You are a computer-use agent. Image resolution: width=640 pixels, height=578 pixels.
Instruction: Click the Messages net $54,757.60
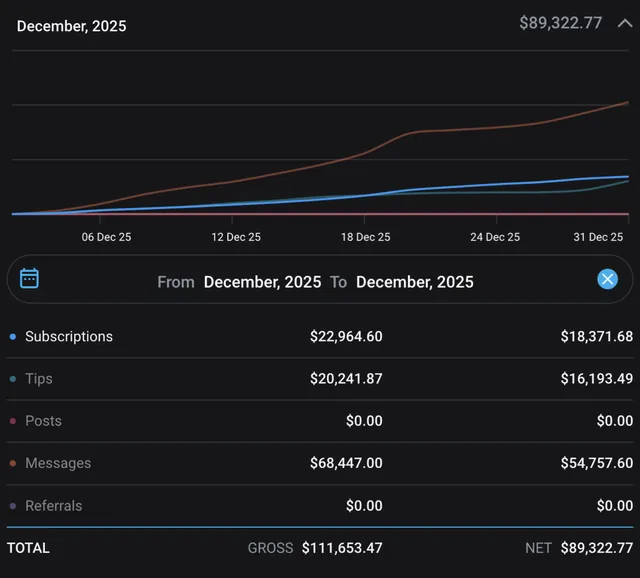597,463
